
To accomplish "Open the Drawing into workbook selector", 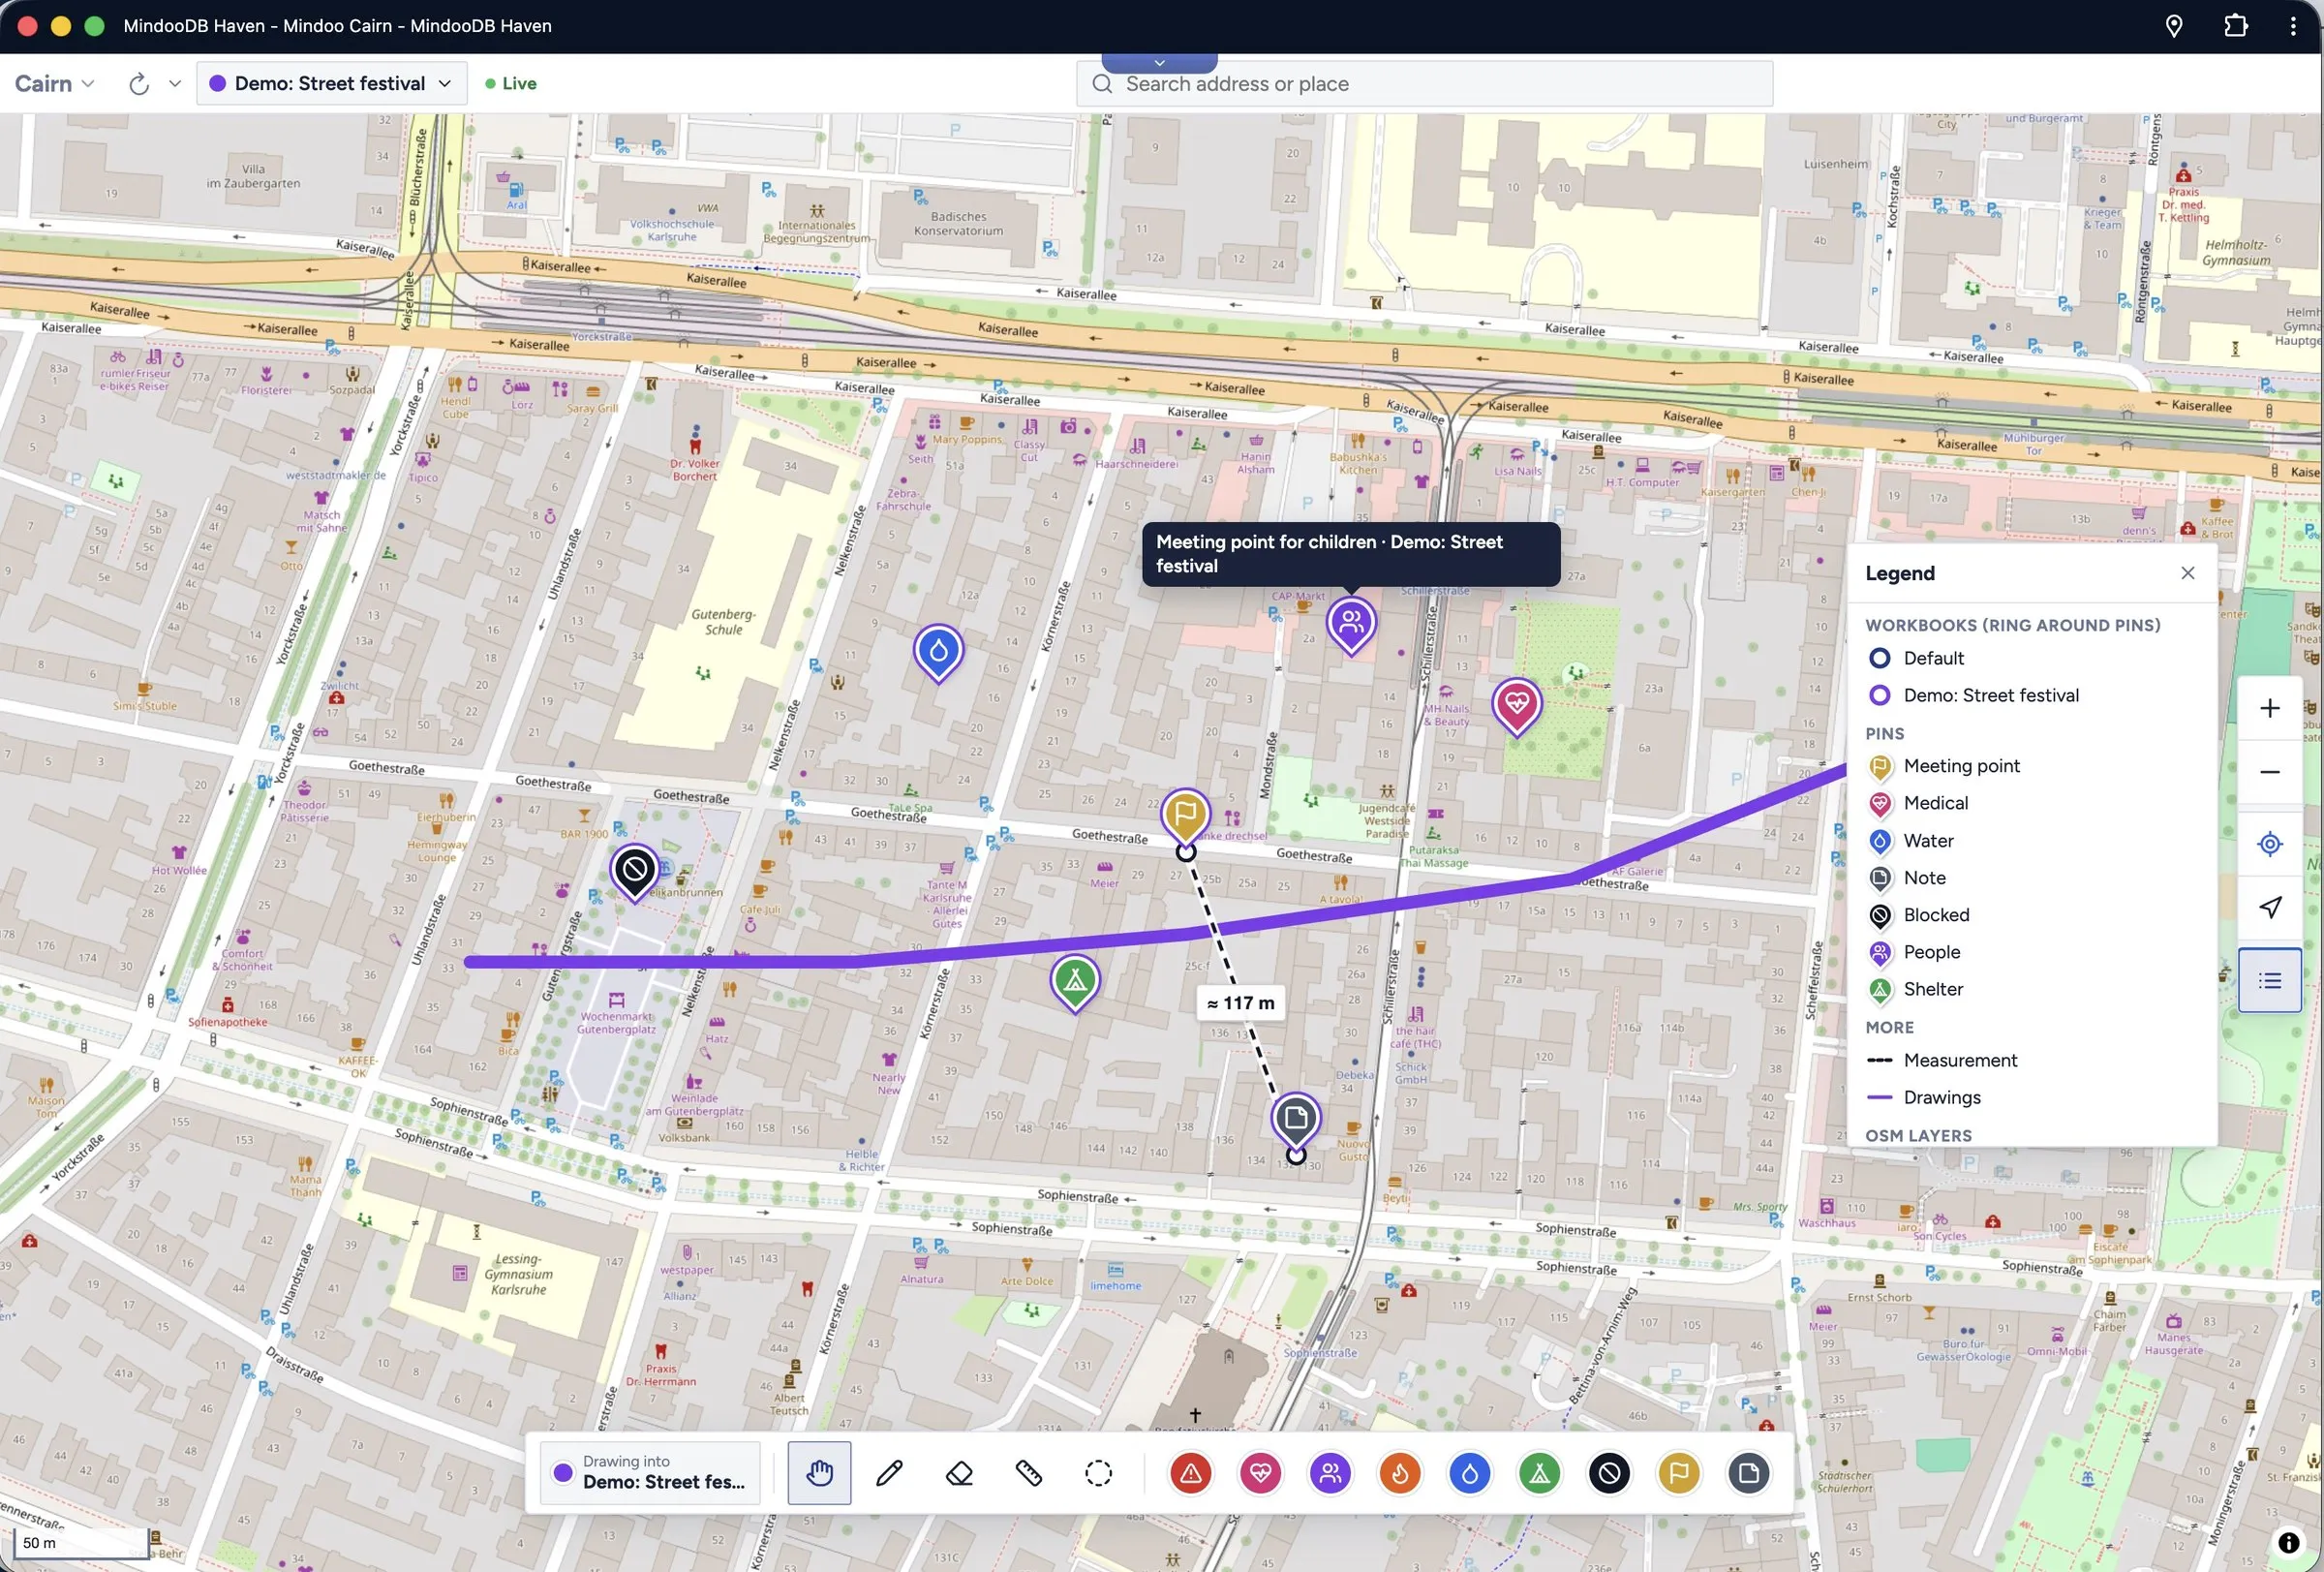I will point(650,1472).
